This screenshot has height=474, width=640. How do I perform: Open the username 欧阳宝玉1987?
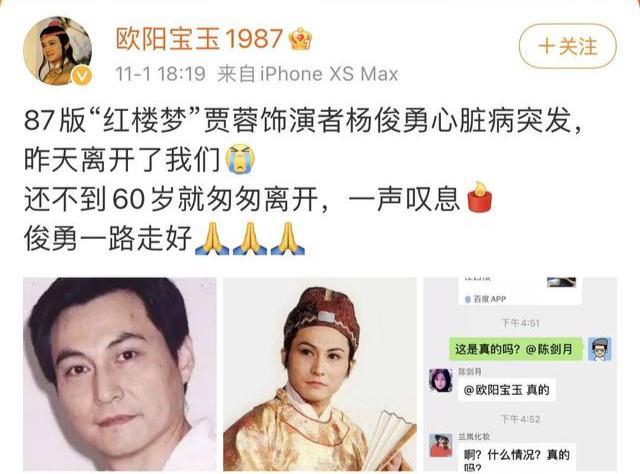click(x=199, y=39)
